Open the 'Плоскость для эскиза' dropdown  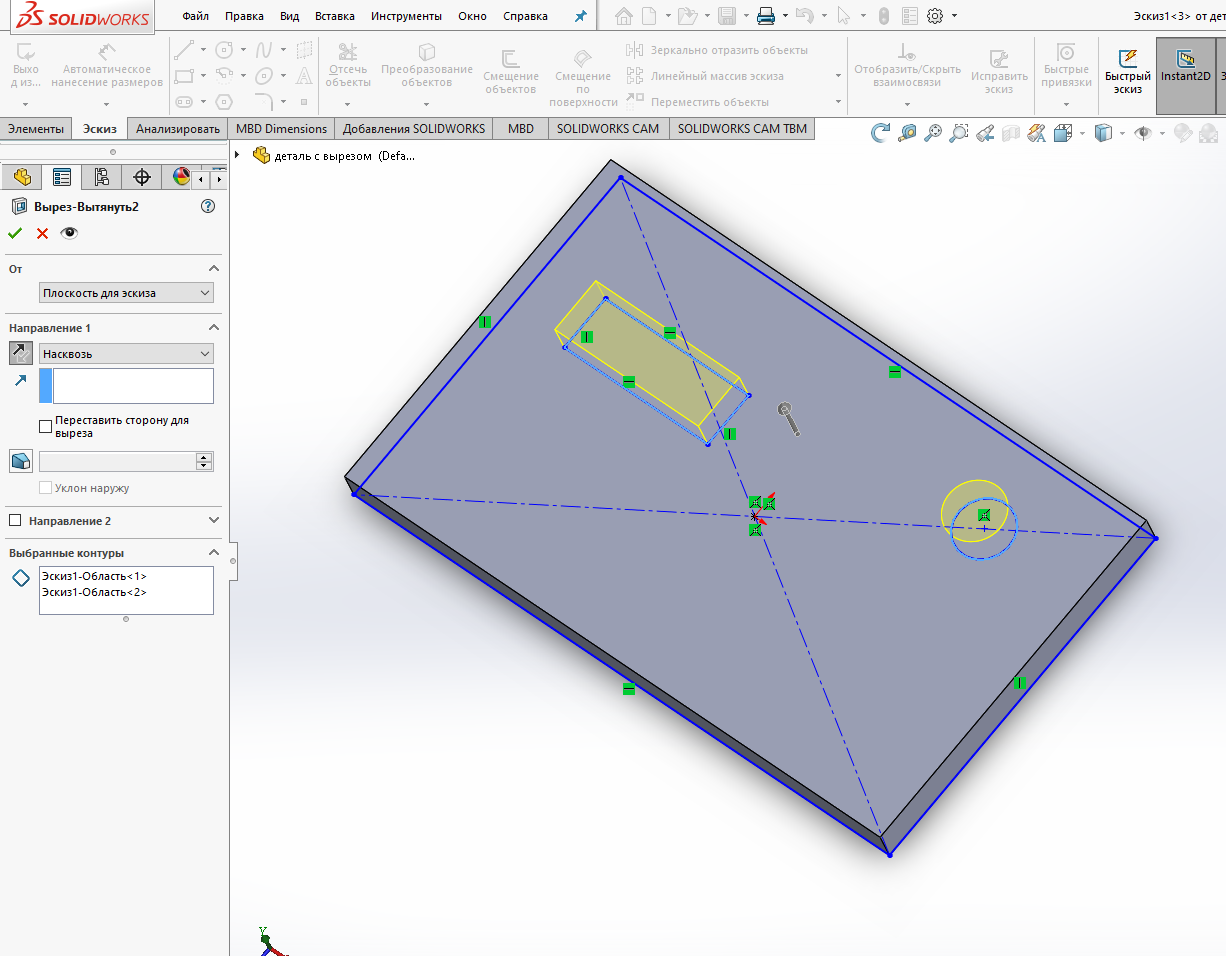(126, 293)
